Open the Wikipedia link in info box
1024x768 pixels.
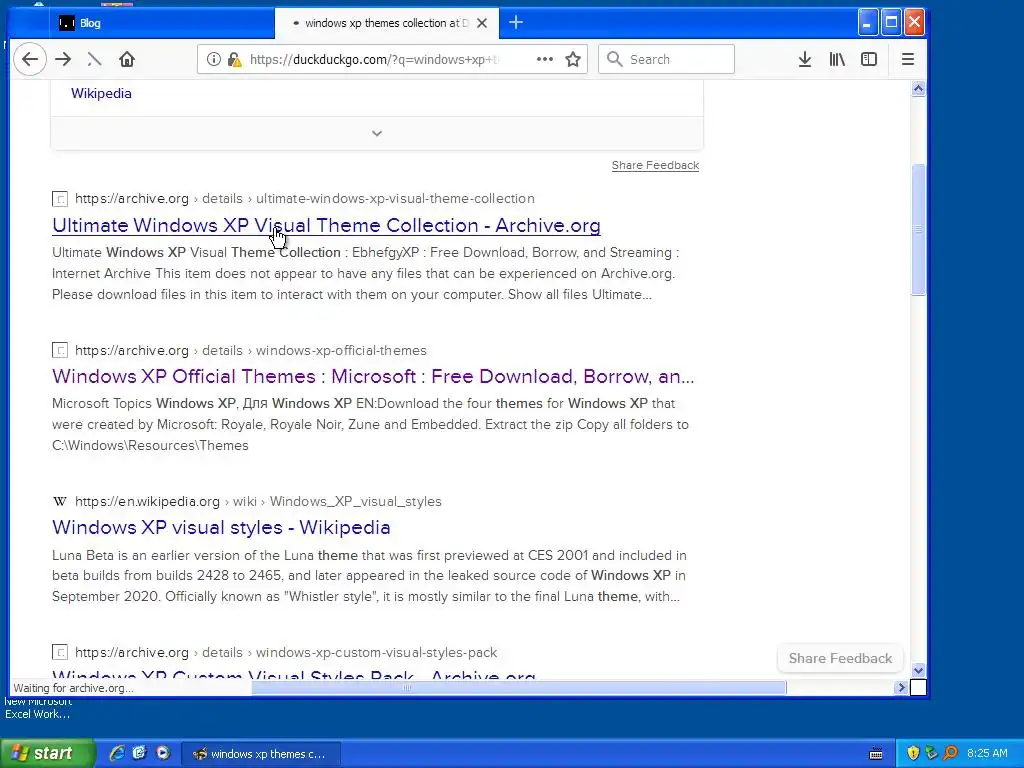101,93
